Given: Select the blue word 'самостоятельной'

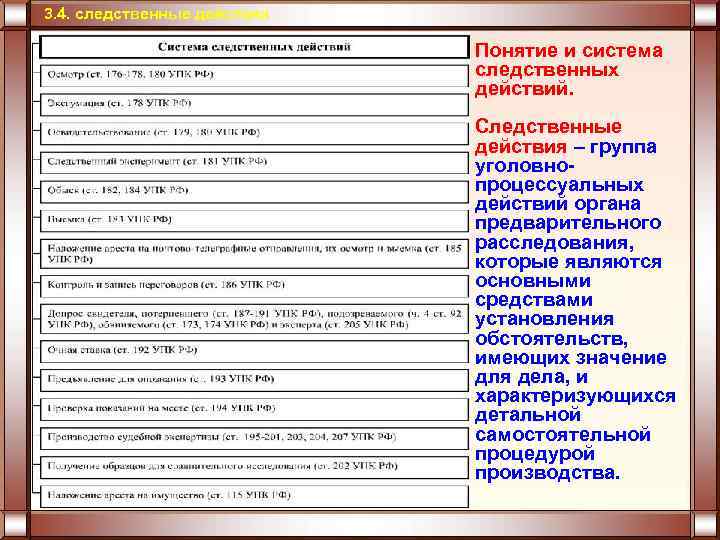Looking at the screenshot, I should pyautogui.click(x=563, y=434).
